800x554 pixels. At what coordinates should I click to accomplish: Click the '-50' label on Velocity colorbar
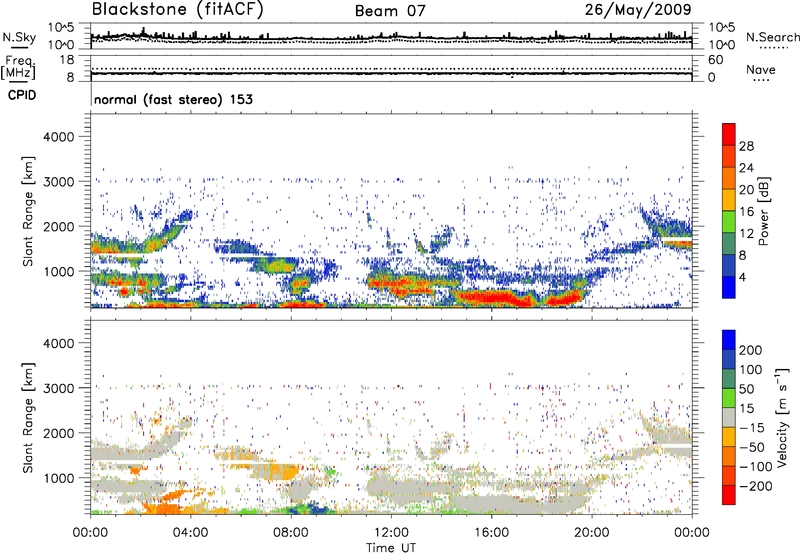(752, 447)
